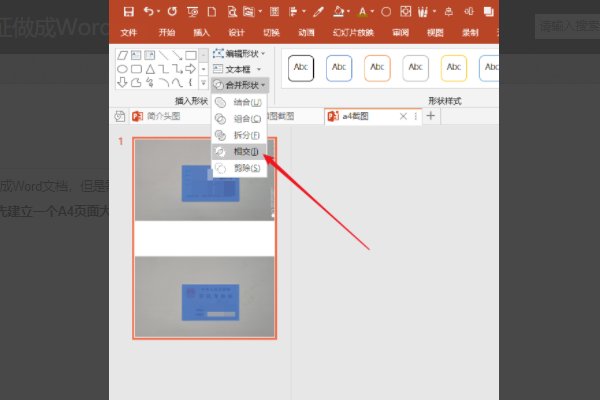Open the 编辑形状 dropdown

(x=239, y=53)
